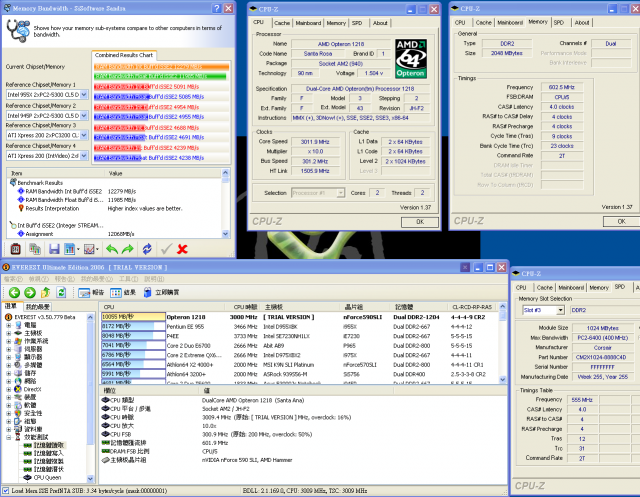Click the scroll up arrow of EVEREST's benchmark list
Image resolution: width=640 pixels, height=497 pixels.
tap(502, 306)
